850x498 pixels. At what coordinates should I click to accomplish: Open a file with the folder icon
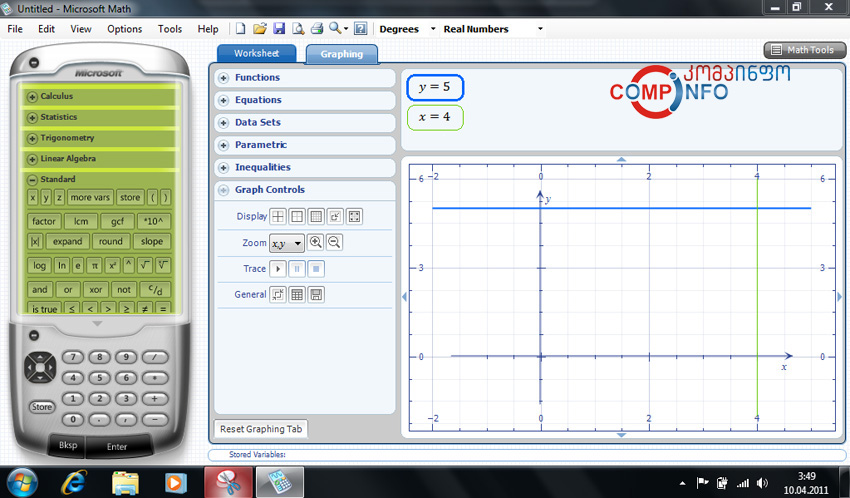pyautogui.click(x=260, y=29)
